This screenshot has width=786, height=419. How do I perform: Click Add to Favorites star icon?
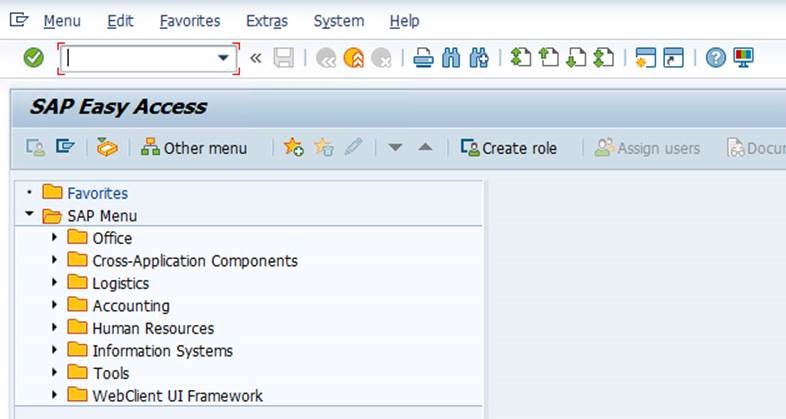point(294,147)
